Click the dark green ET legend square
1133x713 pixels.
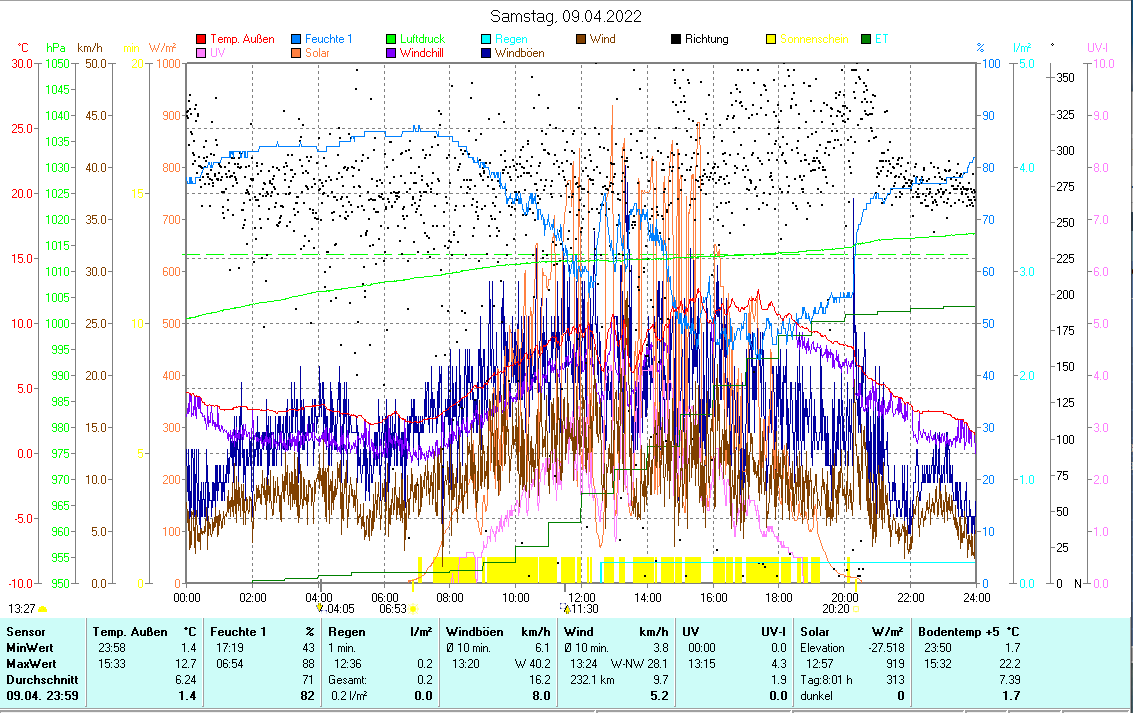click(866, 39)
